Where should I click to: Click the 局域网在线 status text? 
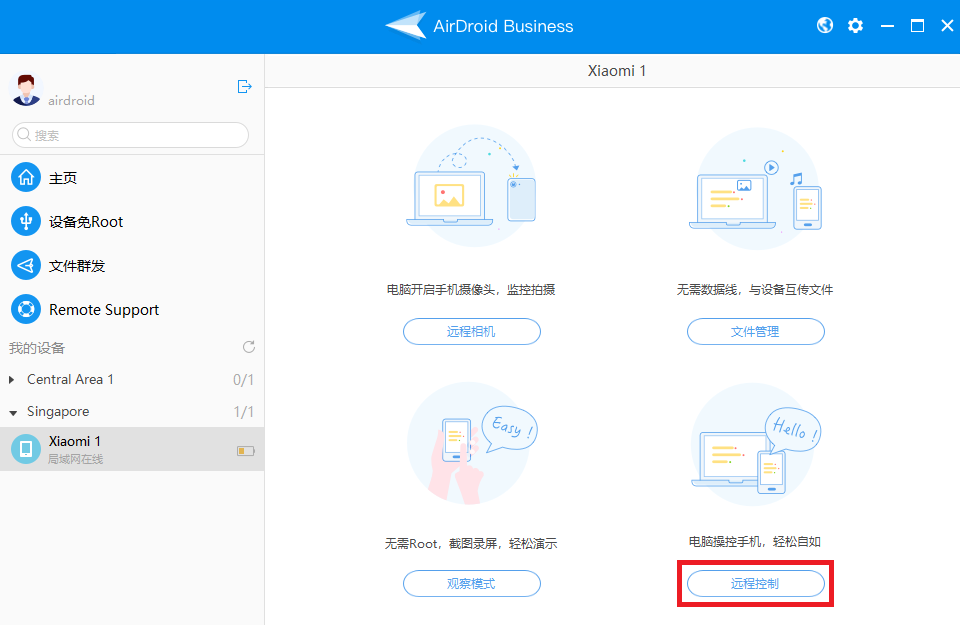click(76, 459)
